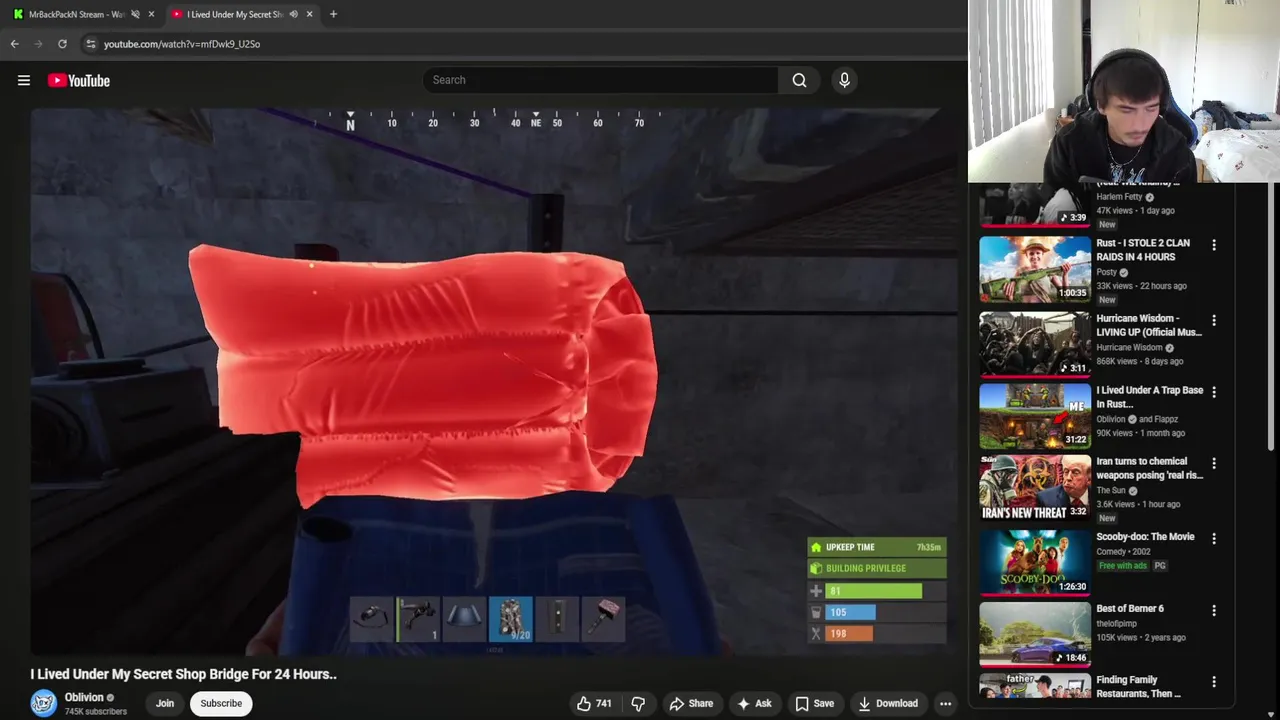Screen dimensions: 1280x720
Task: Open the Oblivion channel name link
Action: coord(84,697)
